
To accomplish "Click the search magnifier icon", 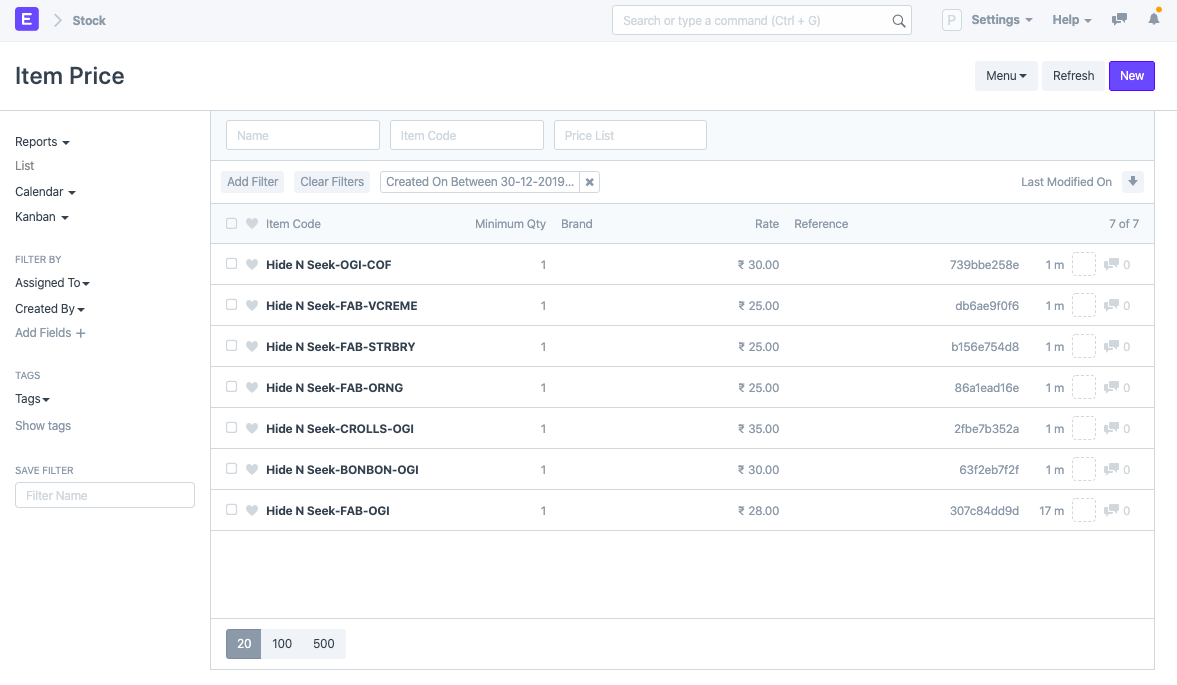I will click(899, 21).
